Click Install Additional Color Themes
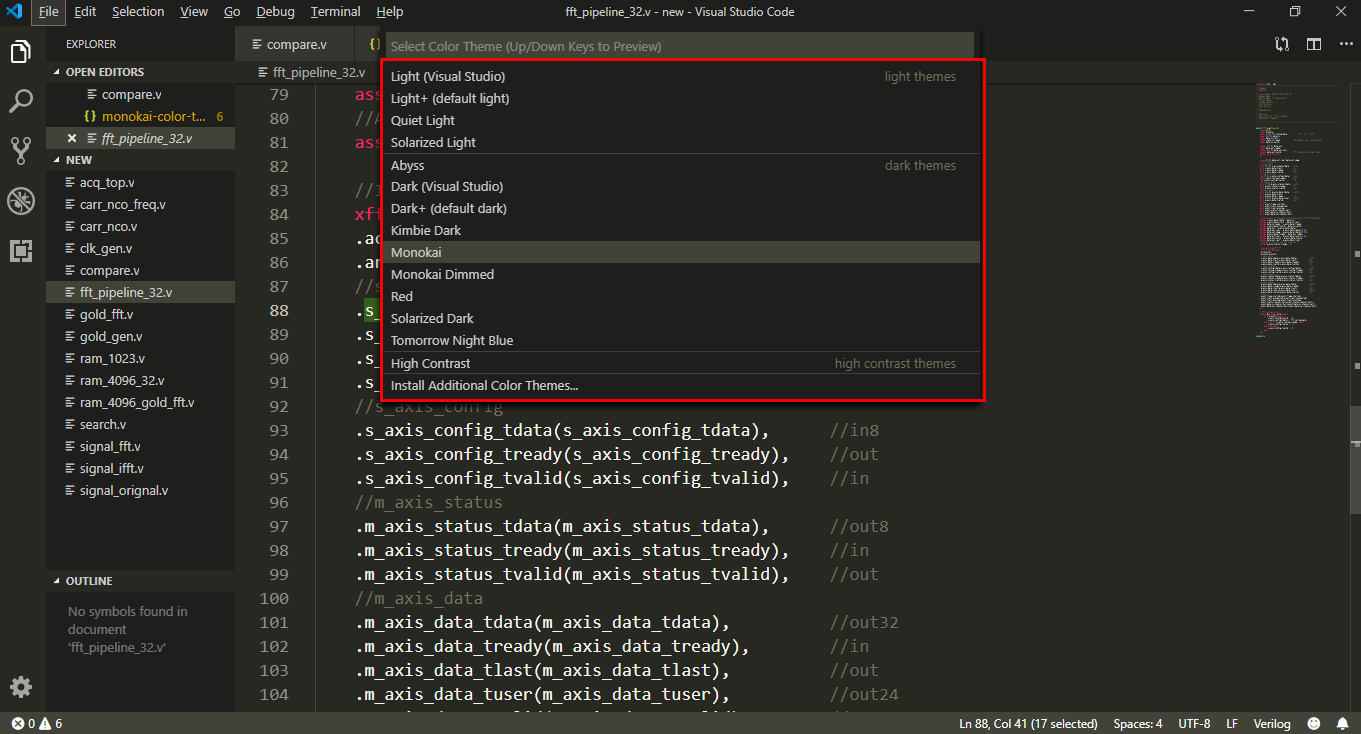The width and height of the screenshot is (1361, 734). pos(680,385)
